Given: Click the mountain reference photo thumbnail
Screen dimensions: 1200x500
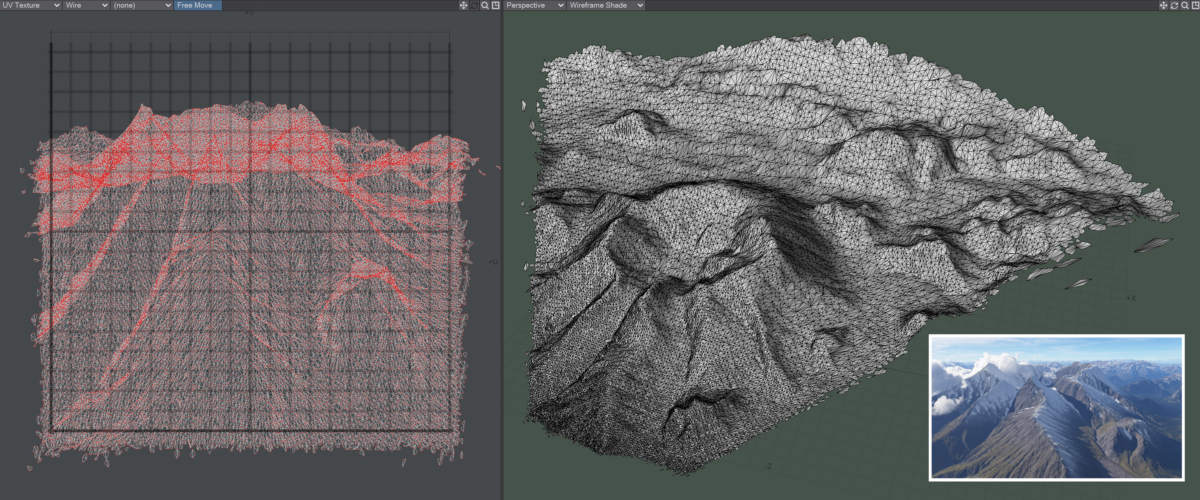Looking at the screenshot, I should click(1056, 407).
